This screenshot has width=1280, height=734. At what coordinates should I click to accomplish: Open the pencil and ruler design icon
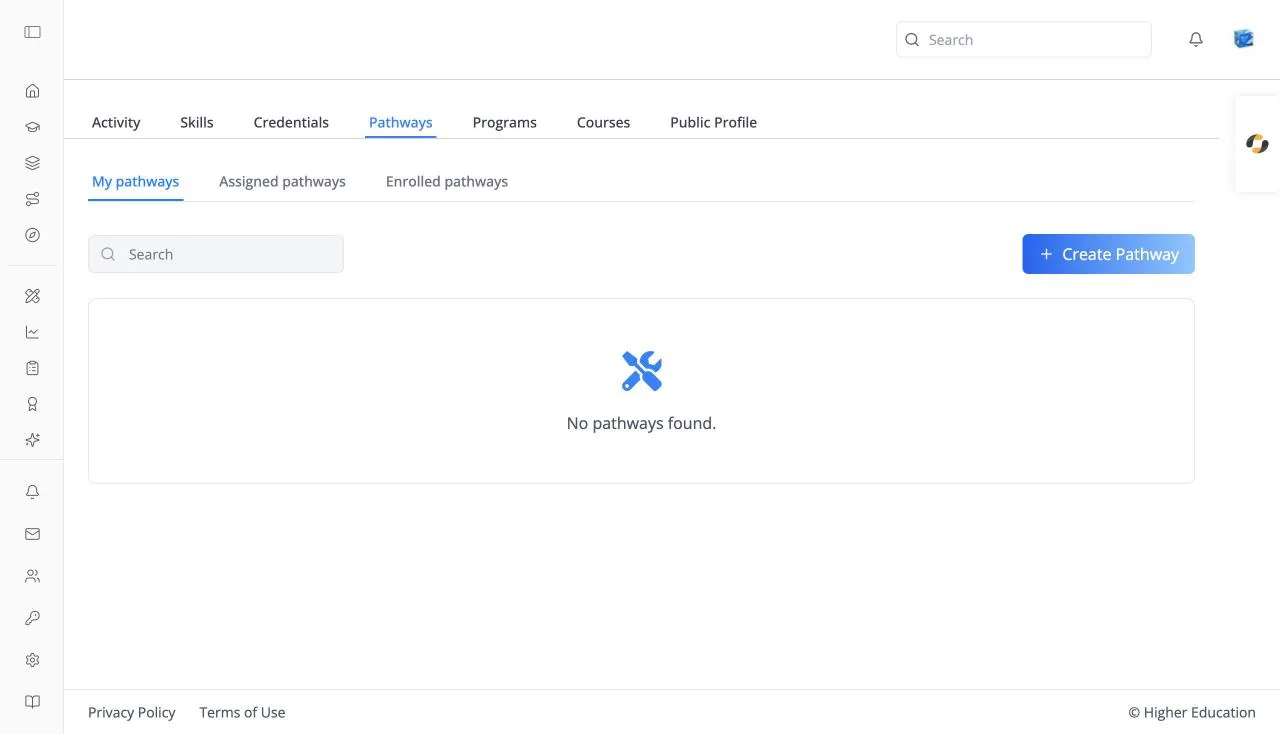pos(32,296)
